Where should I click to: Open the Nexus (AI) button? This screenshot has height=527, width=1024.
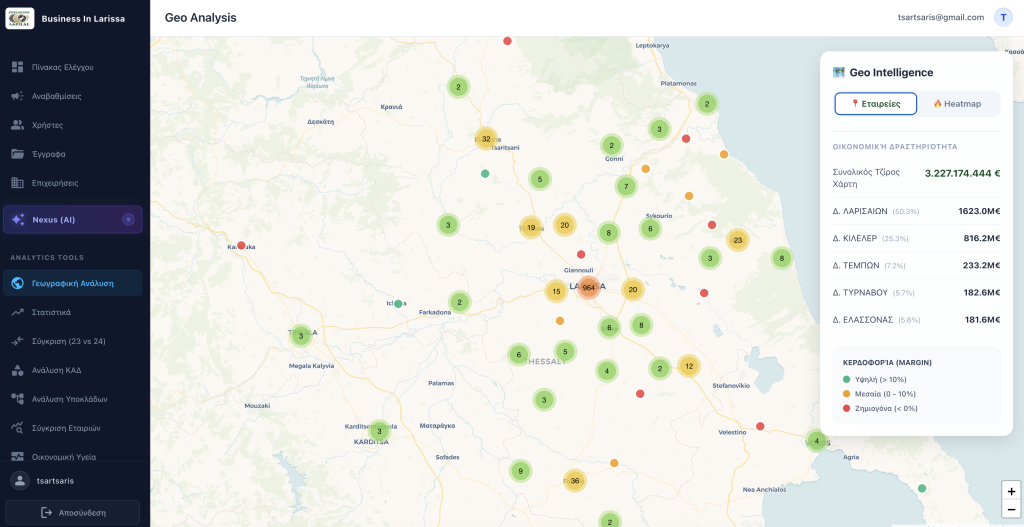(72, 219)
